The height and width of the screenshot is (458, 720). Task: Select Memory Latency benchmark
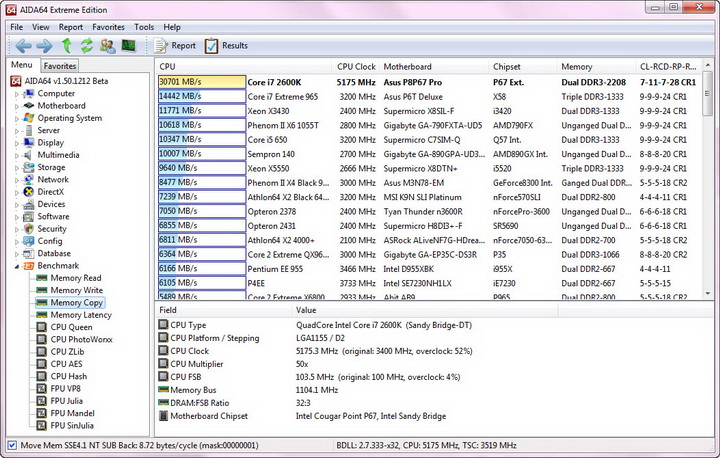[81, 315]
